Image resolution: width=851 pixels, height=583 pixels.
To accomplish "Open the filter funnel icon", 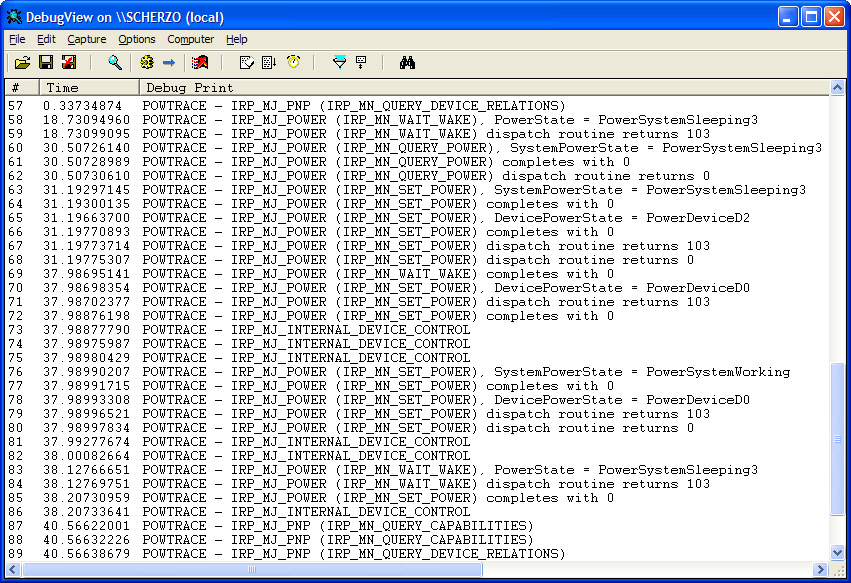I will tap(339, 63).
